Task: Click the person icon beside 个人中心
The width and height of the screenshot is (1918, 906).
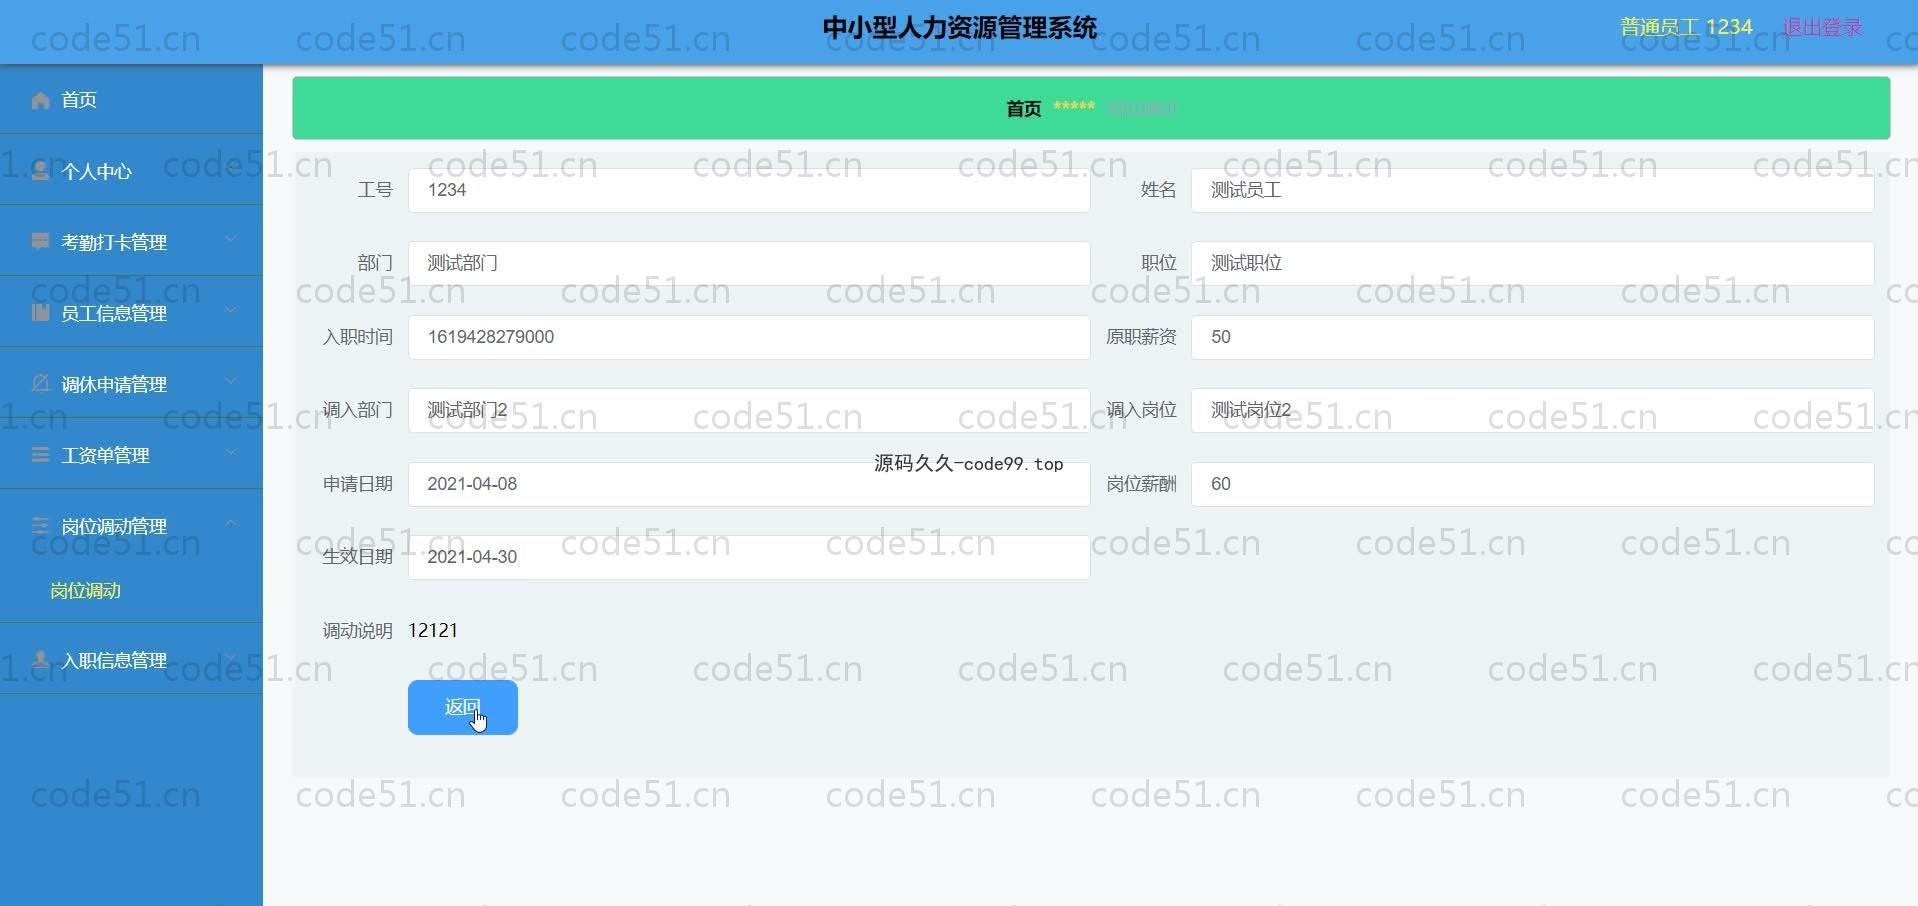Action: [41, 171]
